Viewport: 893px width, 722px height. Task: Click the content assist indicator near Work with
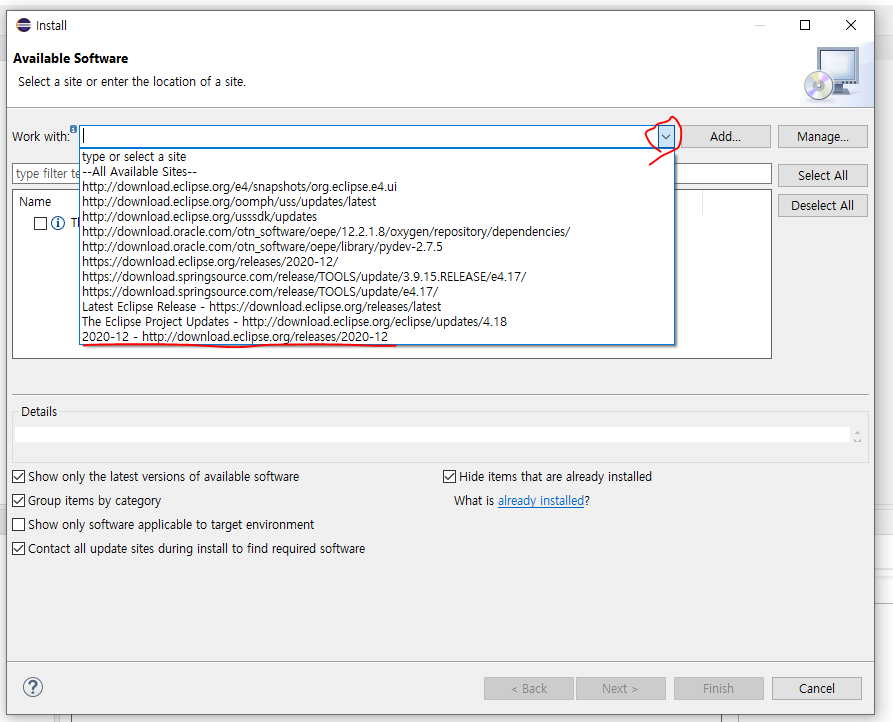click(73, 129)
